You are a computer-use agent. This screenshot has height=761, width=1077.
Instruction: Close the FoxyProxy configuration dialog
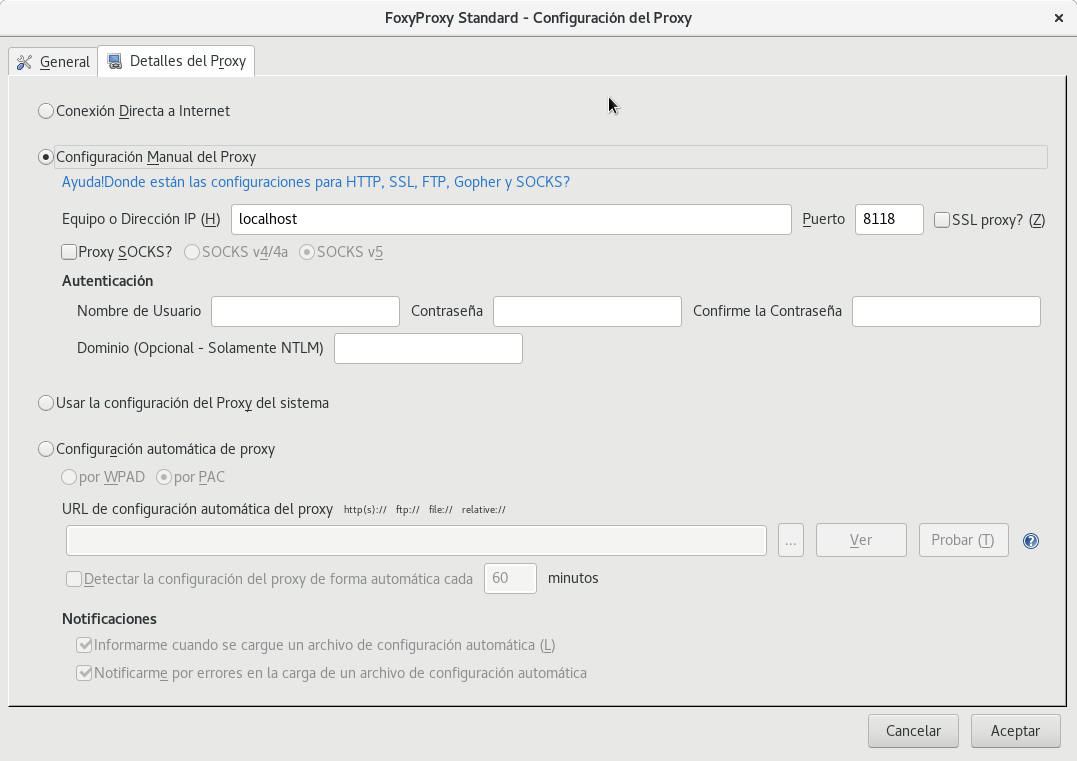click(1058, 19)
